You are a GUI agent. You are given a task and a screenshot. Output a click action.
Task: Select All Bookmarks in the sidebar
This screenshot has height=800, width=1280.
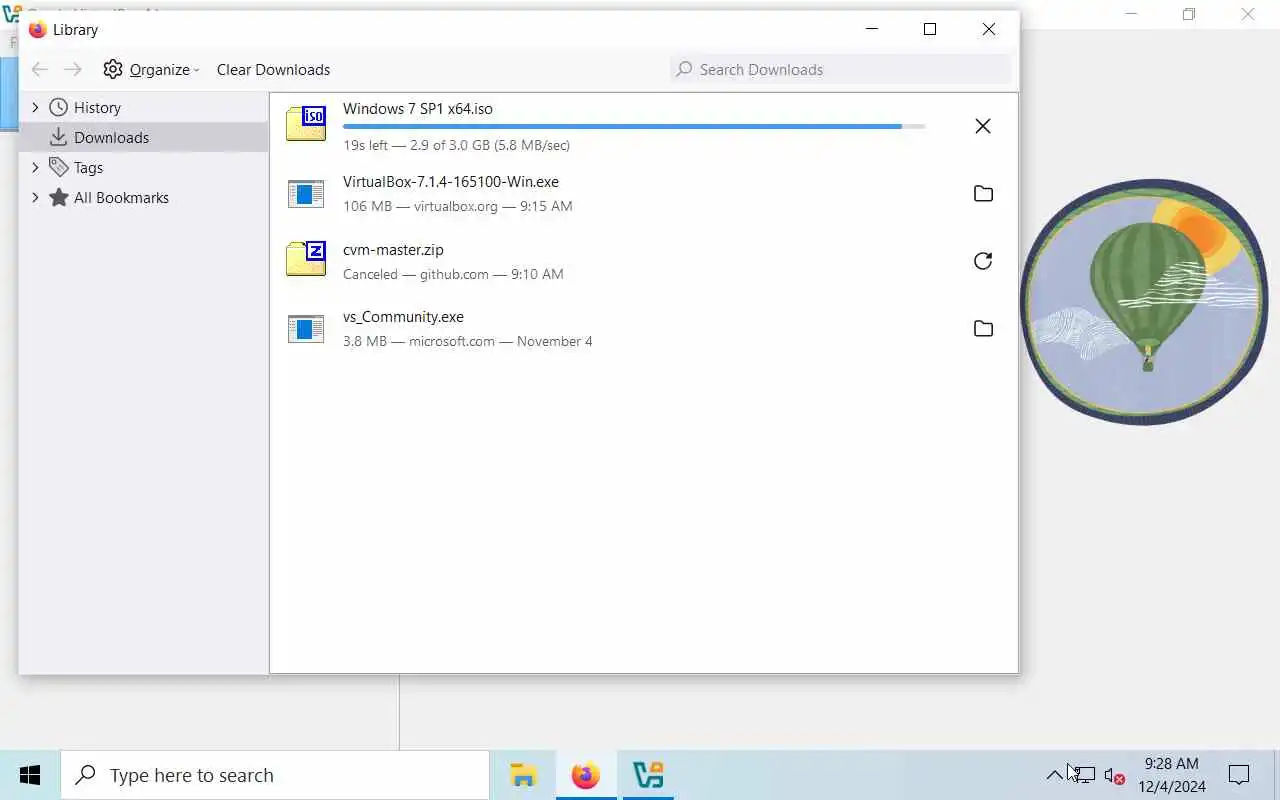coord(144,197)
